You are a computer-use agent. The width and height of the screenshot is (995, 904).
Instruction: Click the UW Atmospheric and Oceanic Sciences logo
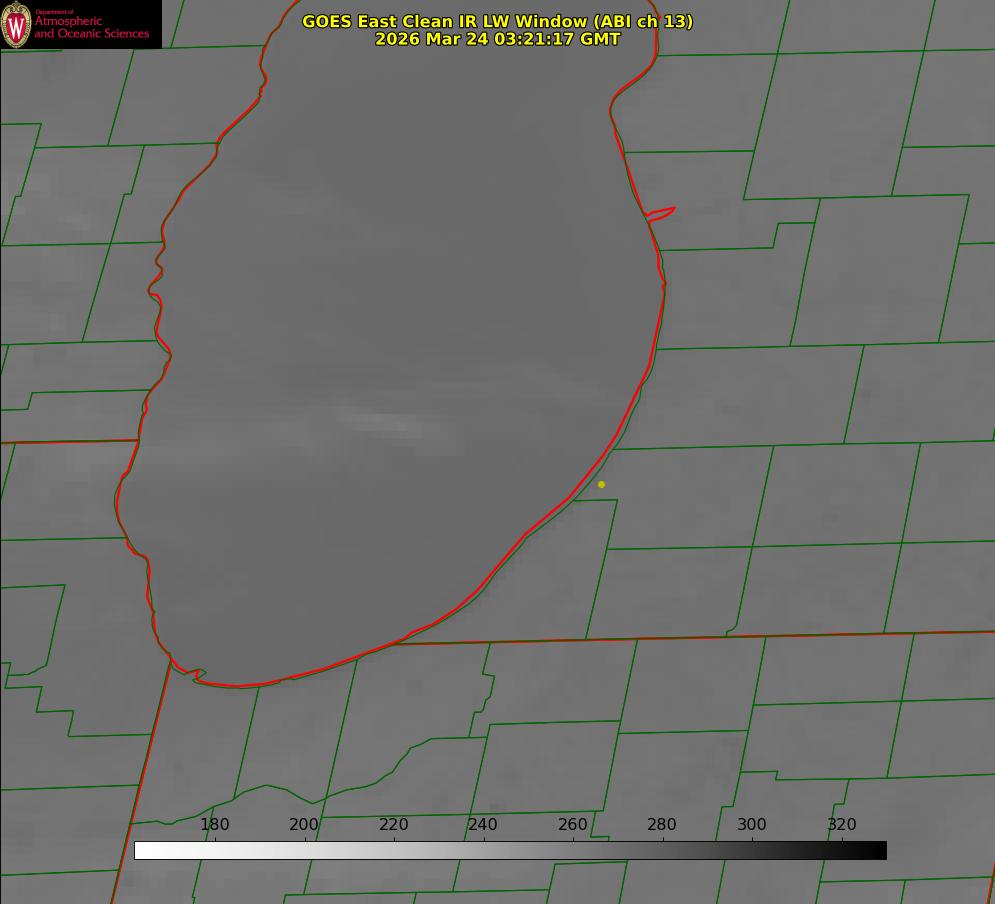coord(81,24)
